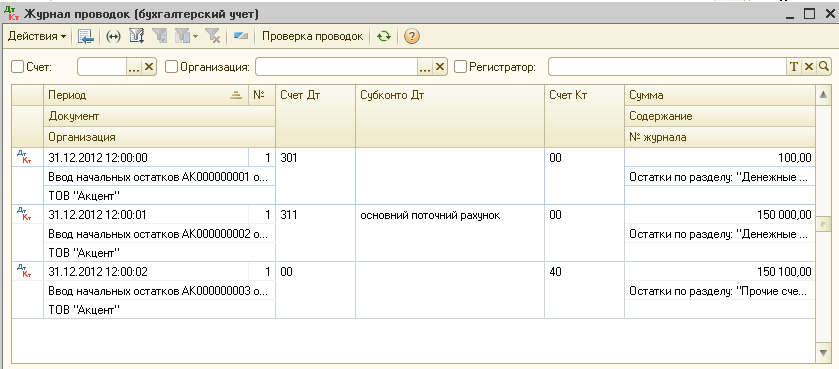
Task: Click search magnifier in Регистратор field
Action: (x=824, y=67)
